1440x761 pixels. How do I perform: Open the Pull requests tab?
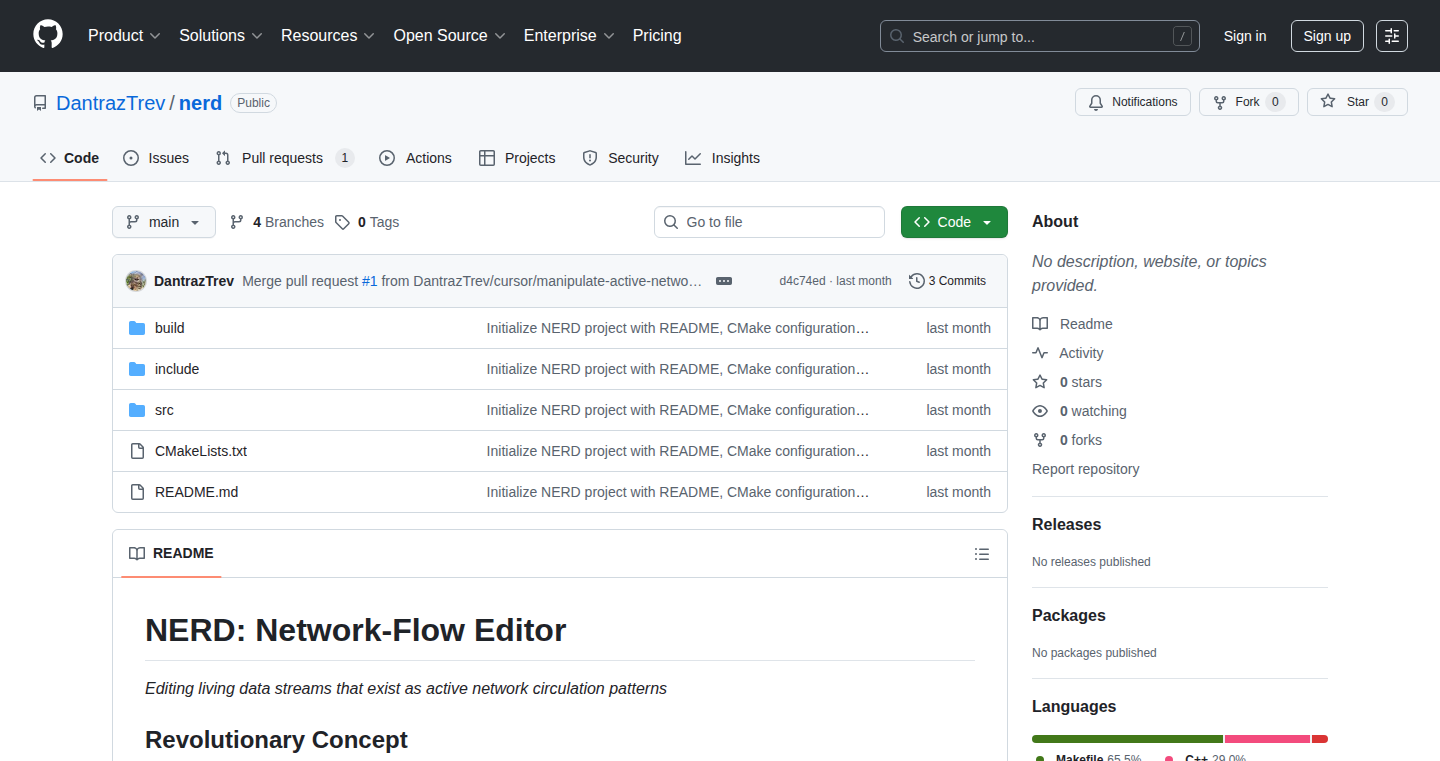pyautogui.click(x=285, y=158)
